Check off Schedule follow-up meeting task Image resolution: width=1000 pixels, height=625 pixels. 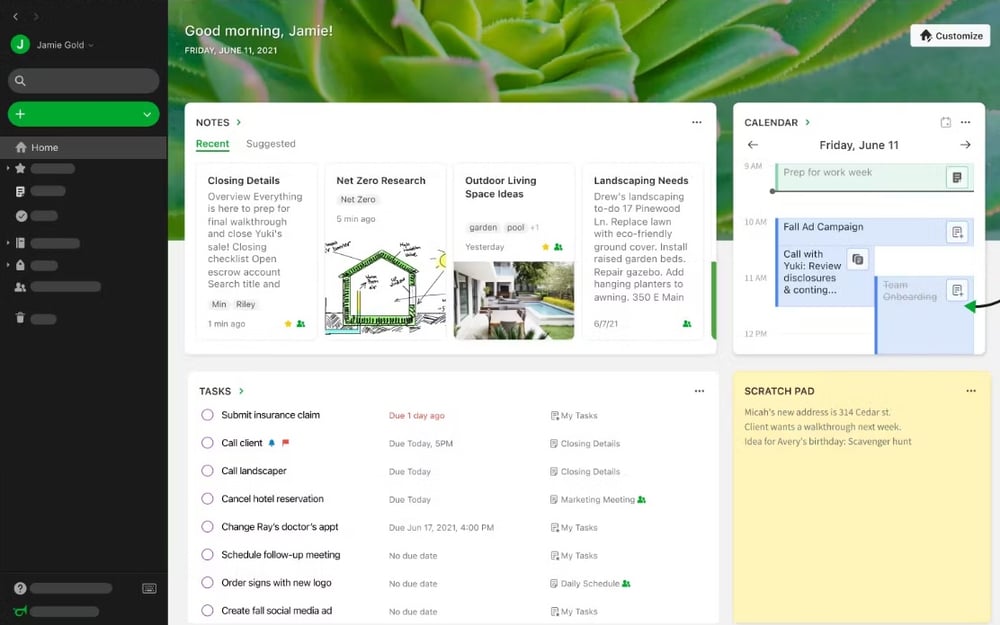207,555
